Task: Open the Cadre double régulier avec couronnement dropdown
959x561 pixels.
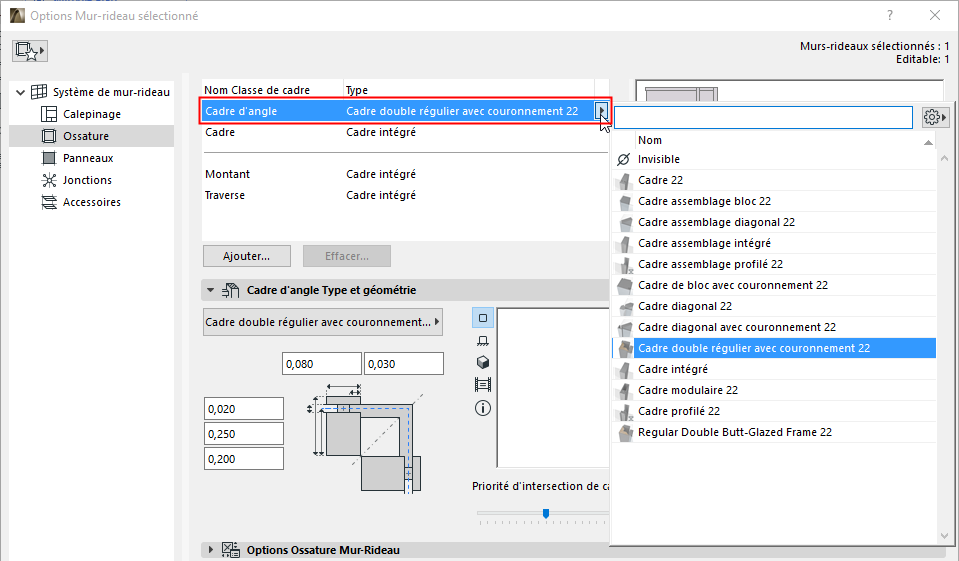Action: (x=323, y=322)
